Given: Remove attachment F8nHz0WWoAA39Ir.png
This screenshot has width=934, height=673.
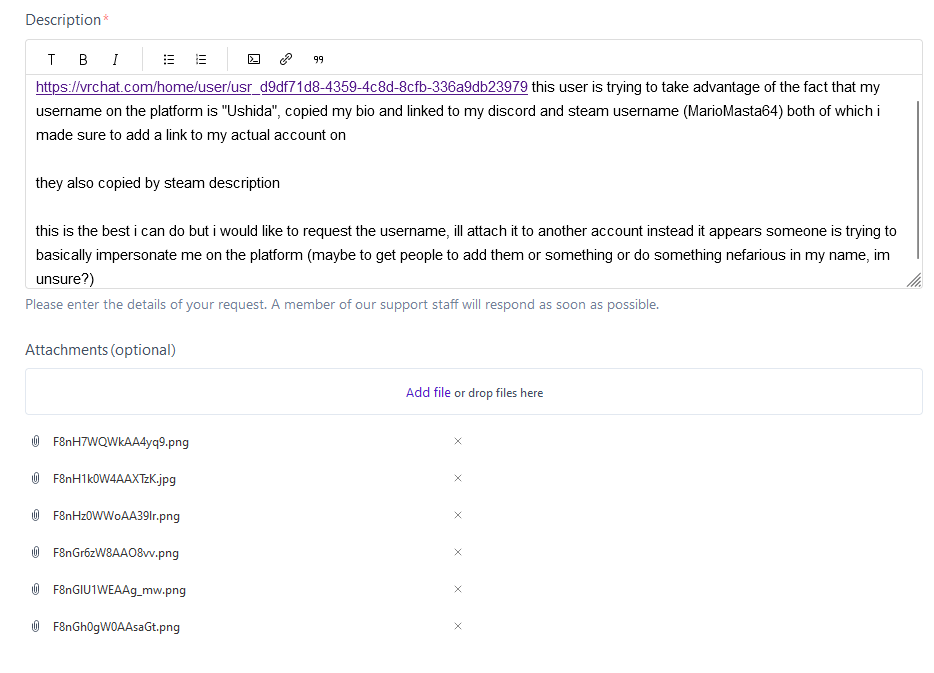Looking at the screenshot, I should click(x=458, y=515).
